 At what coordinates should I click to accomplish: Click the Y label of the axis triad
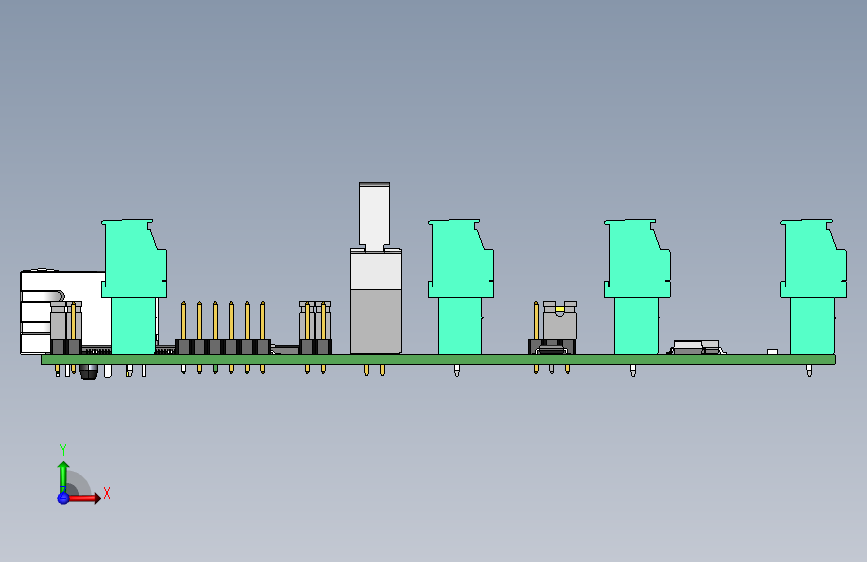(63, 450)
